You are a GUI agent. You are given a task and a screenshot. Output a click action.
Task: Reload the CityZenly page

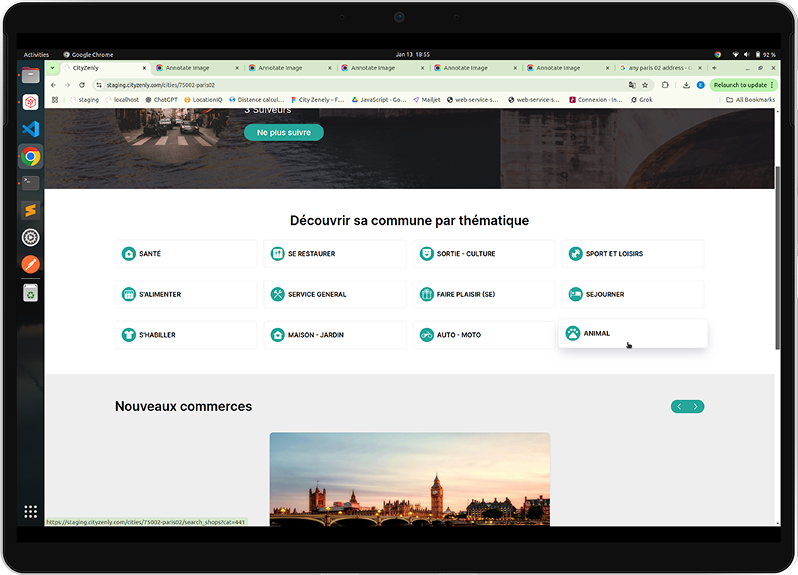(81, 85)
